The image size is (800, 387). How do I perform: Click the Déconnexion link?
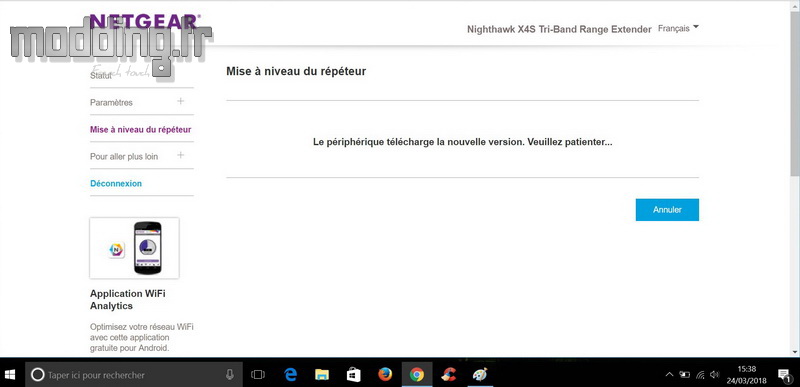click(x=116, y=183)
